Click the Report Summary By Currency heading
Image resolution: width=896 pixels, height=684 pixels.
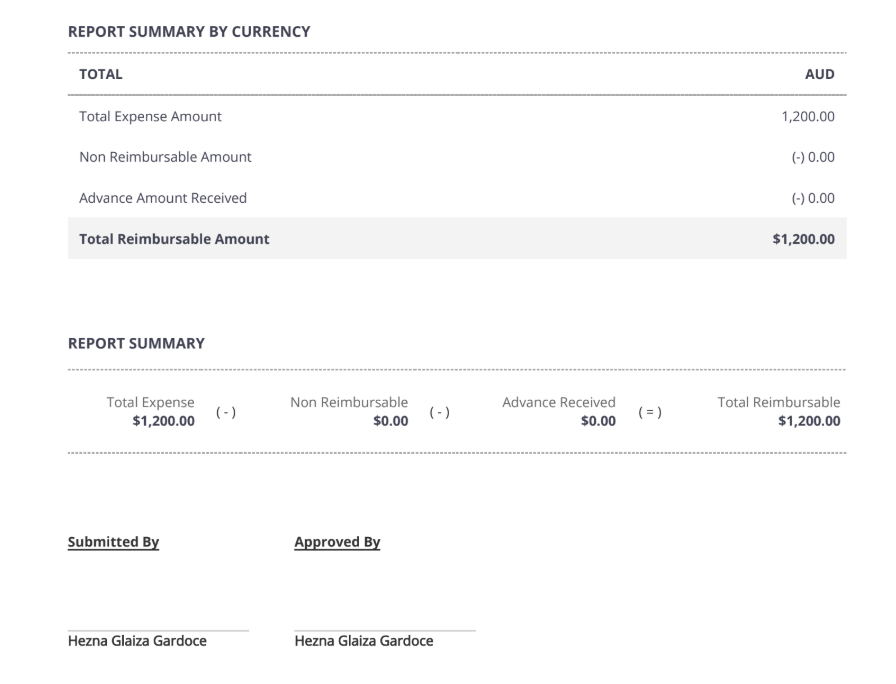point(188,32)
